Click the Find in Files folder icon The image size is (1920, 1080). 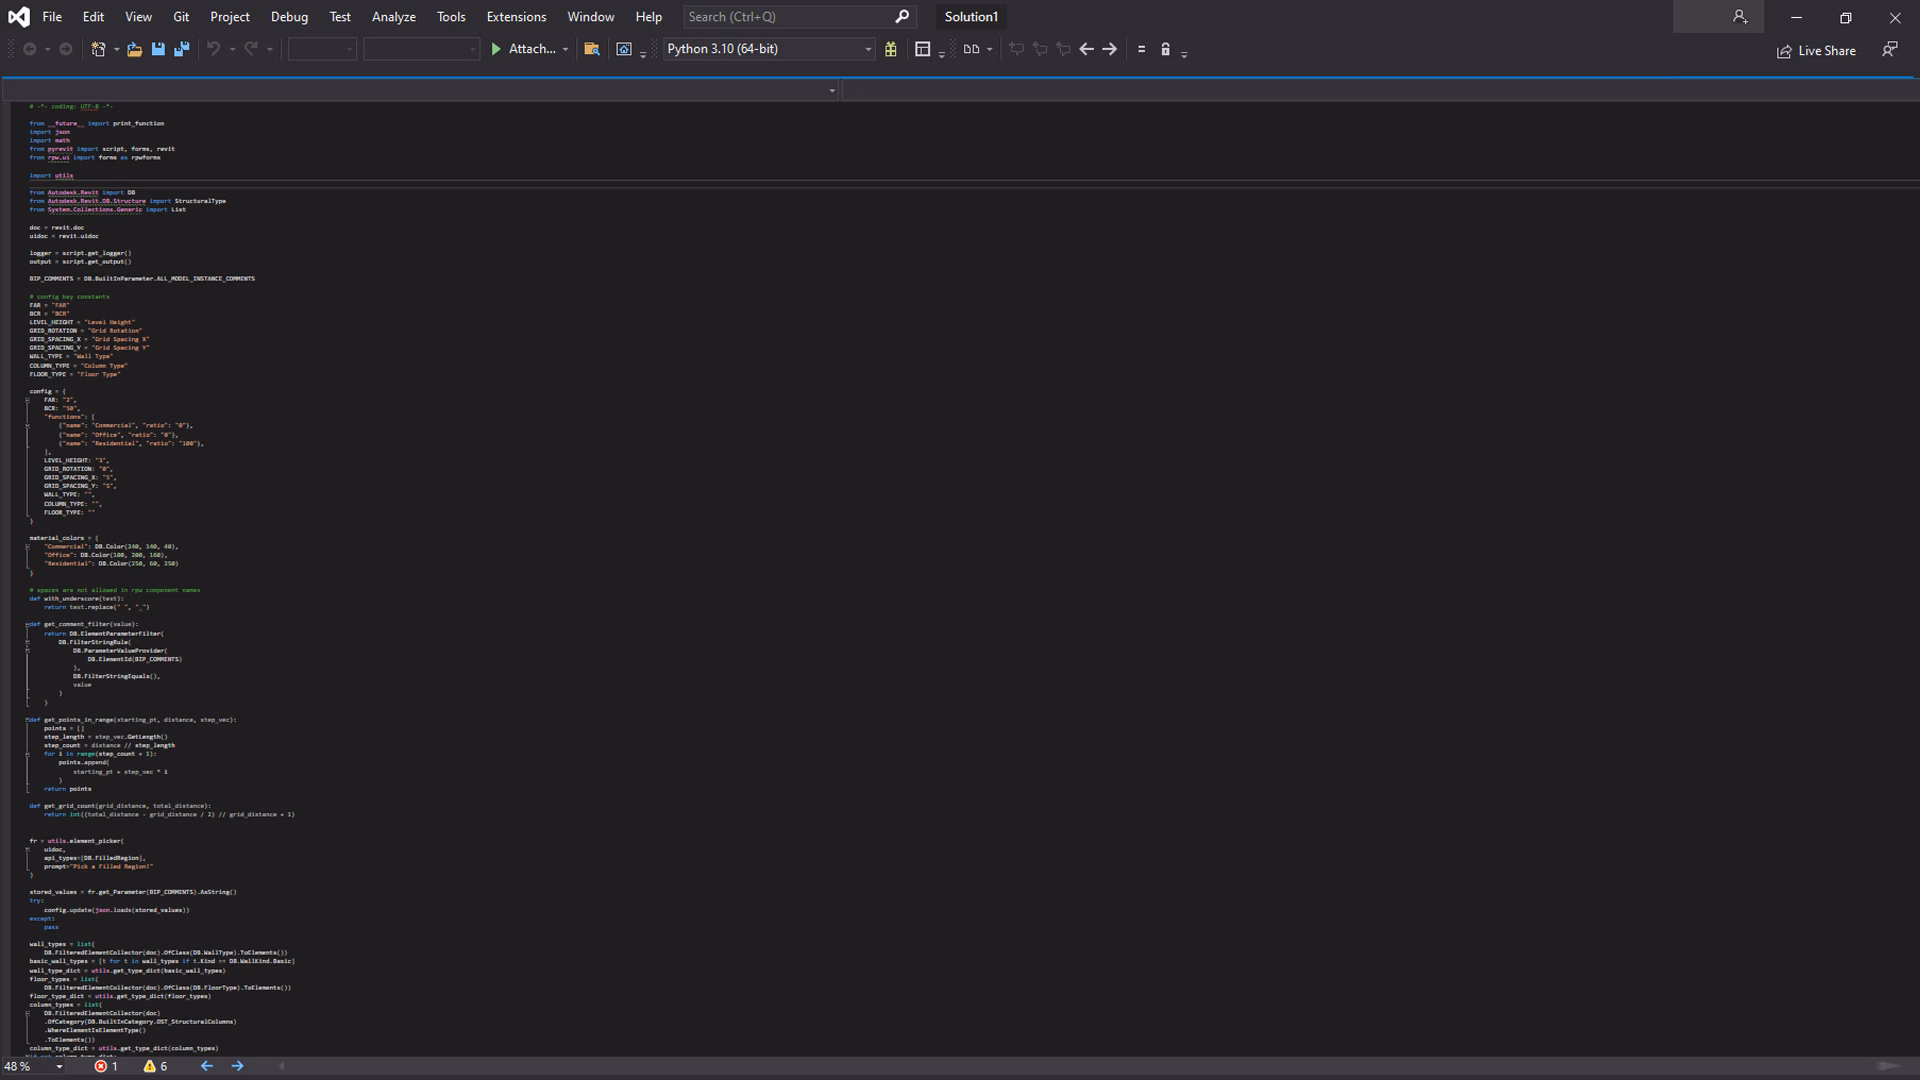592,49
